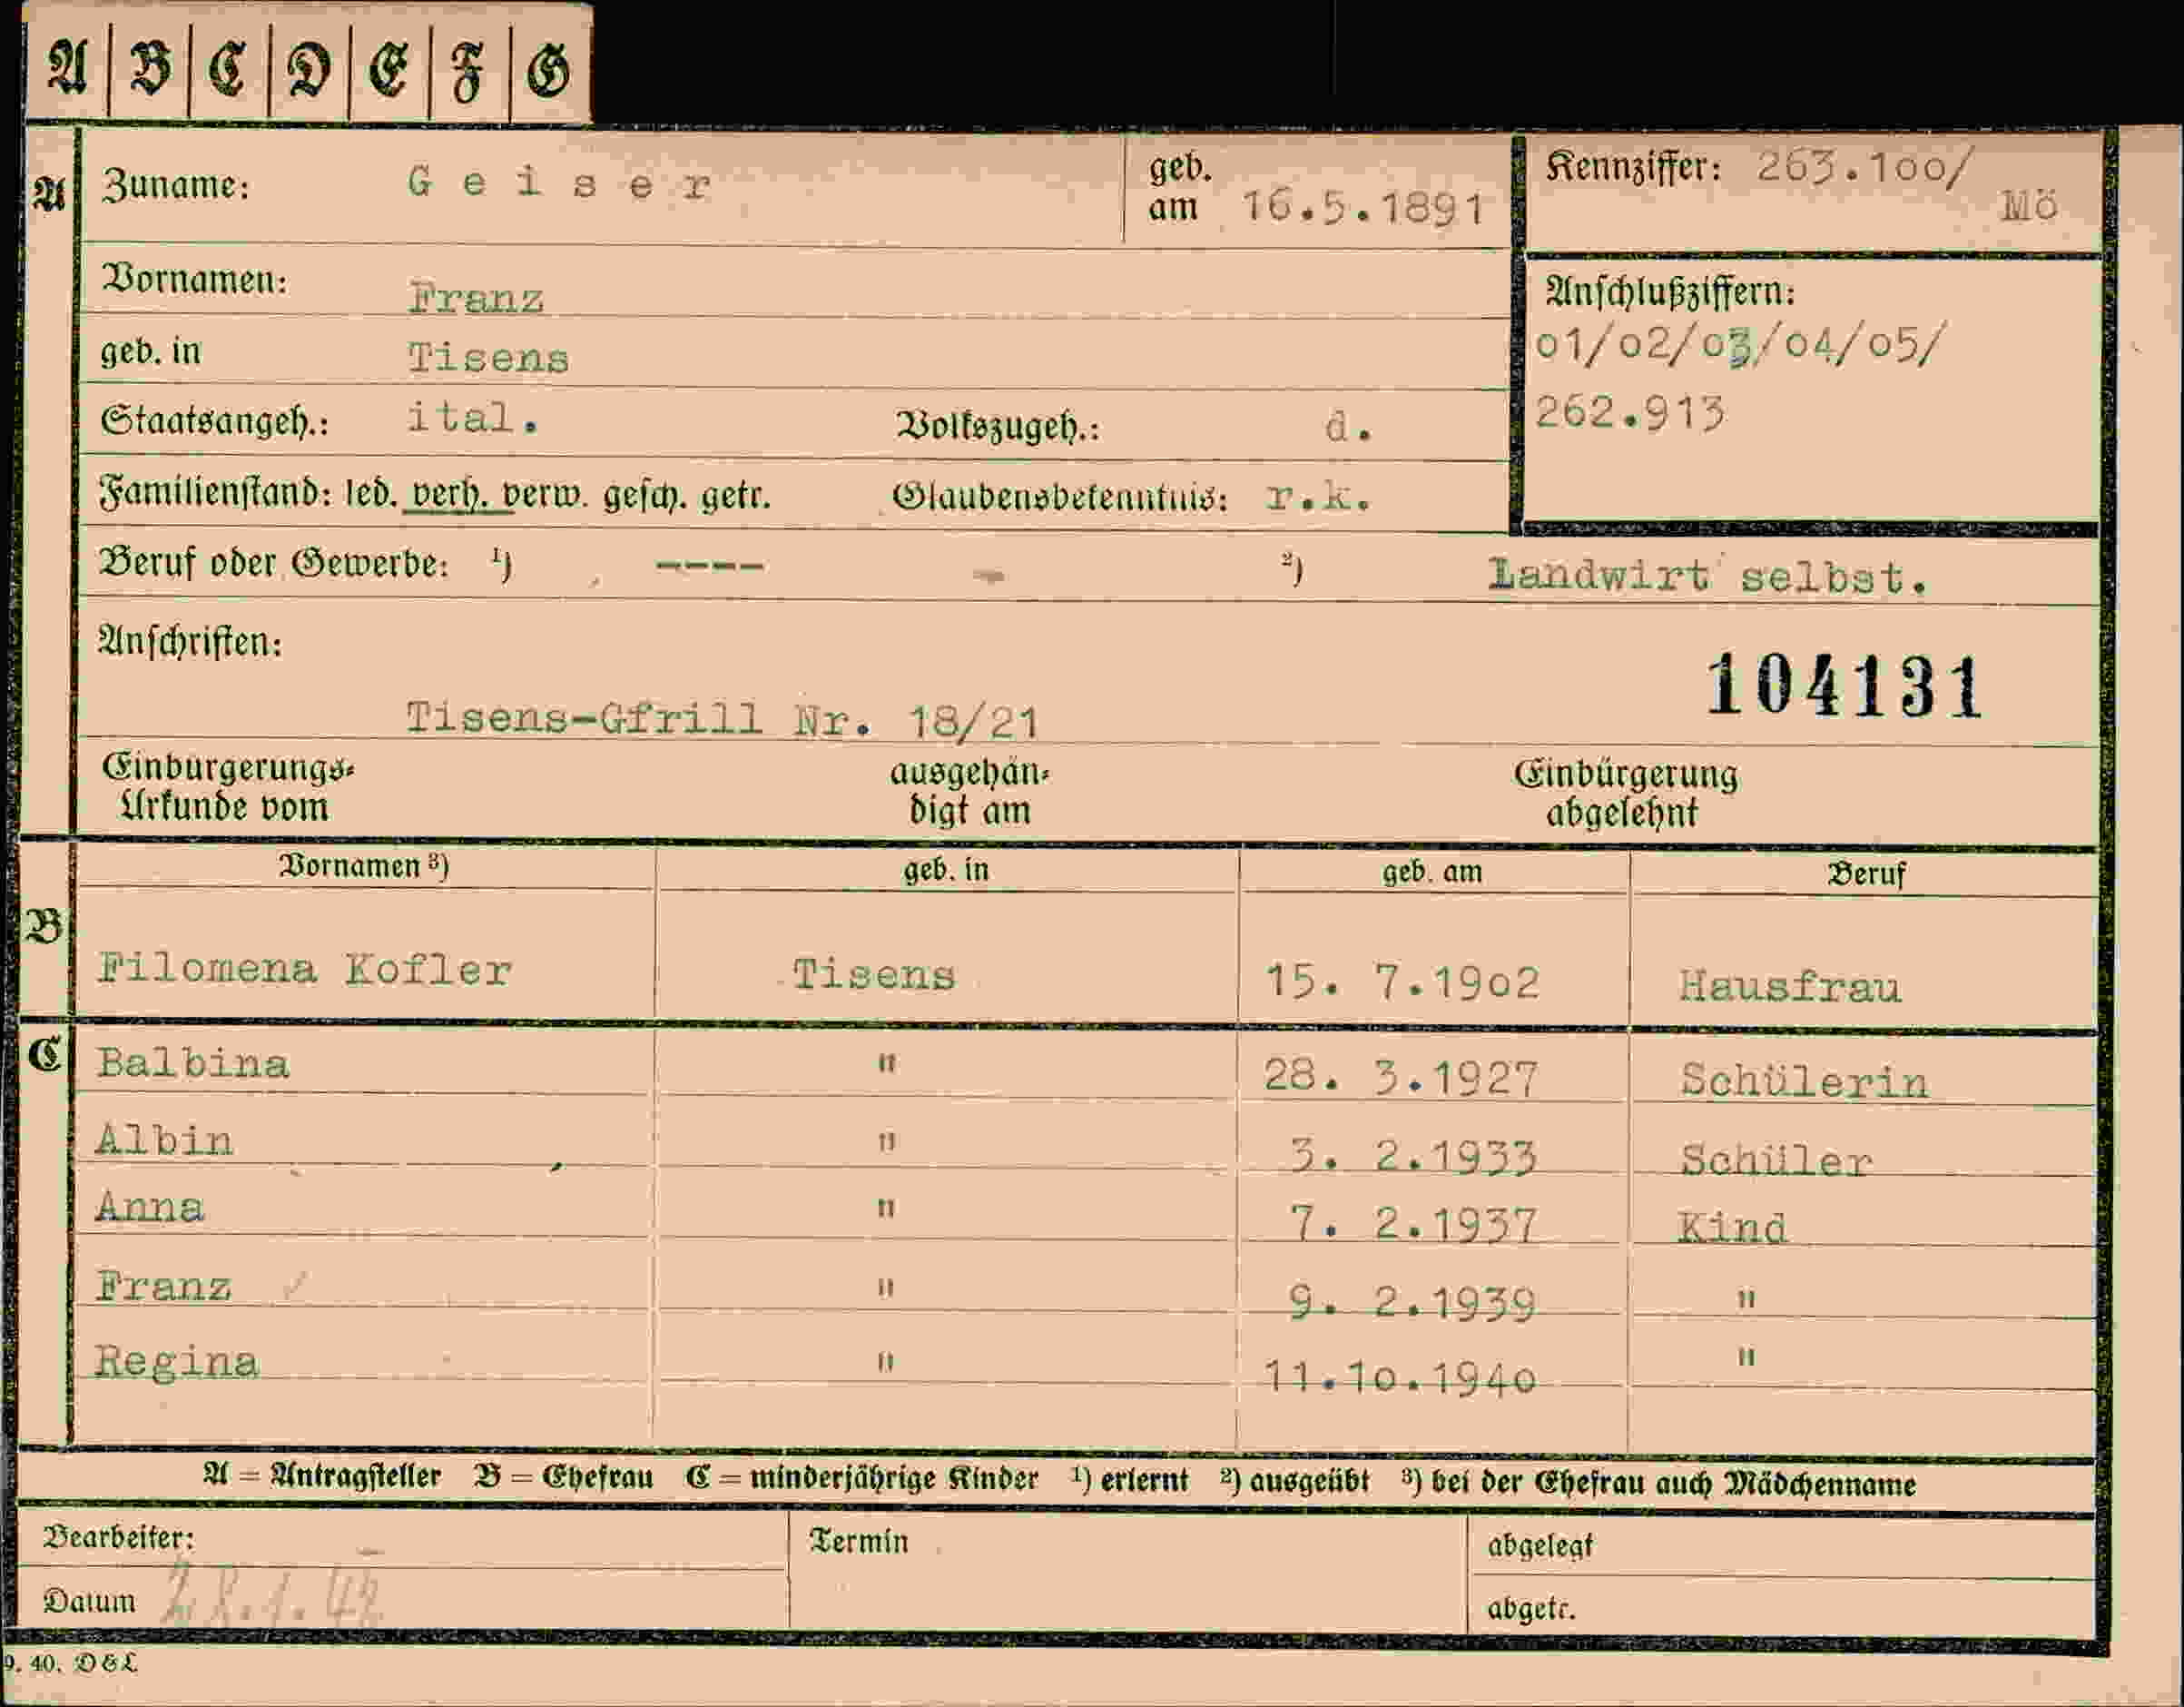Click the 'Anschriften:' label

point(190,641)
